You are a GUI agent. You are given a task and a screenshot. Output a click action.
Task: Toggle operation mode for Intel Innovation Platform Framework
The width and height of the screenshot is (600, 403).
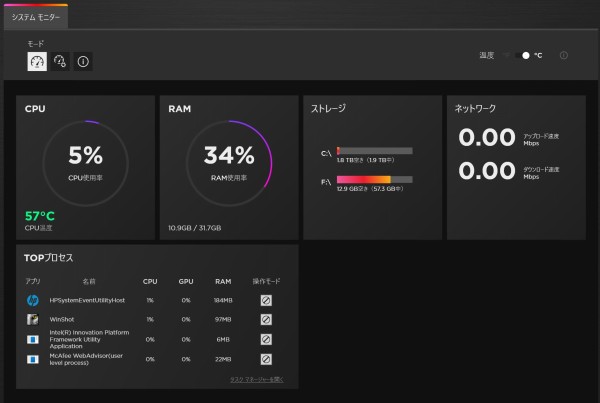pyautogui.click(x=267, y=339)
